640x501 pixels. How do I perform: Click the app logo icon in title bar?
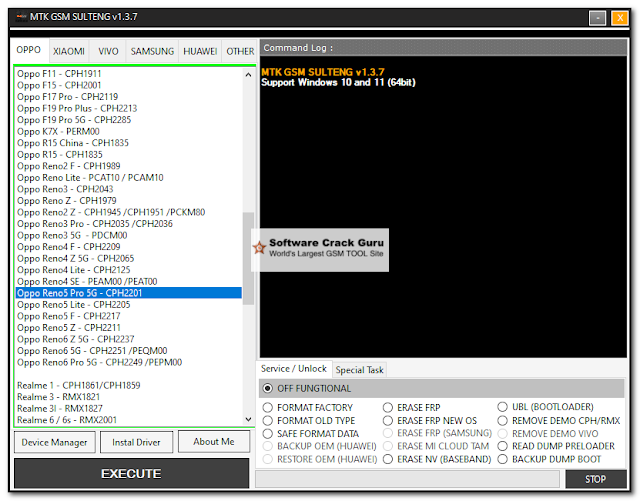point(21,17)
